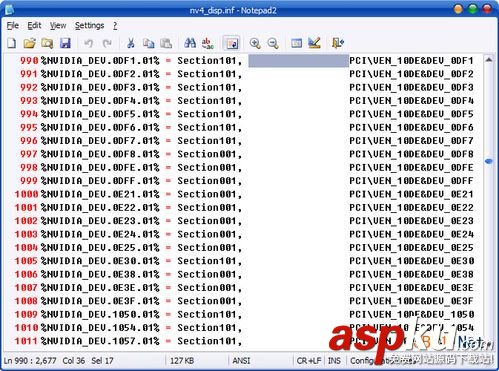Open Find with the binoculars icon
Screen dimensions: 499x371
click(190, 43)
